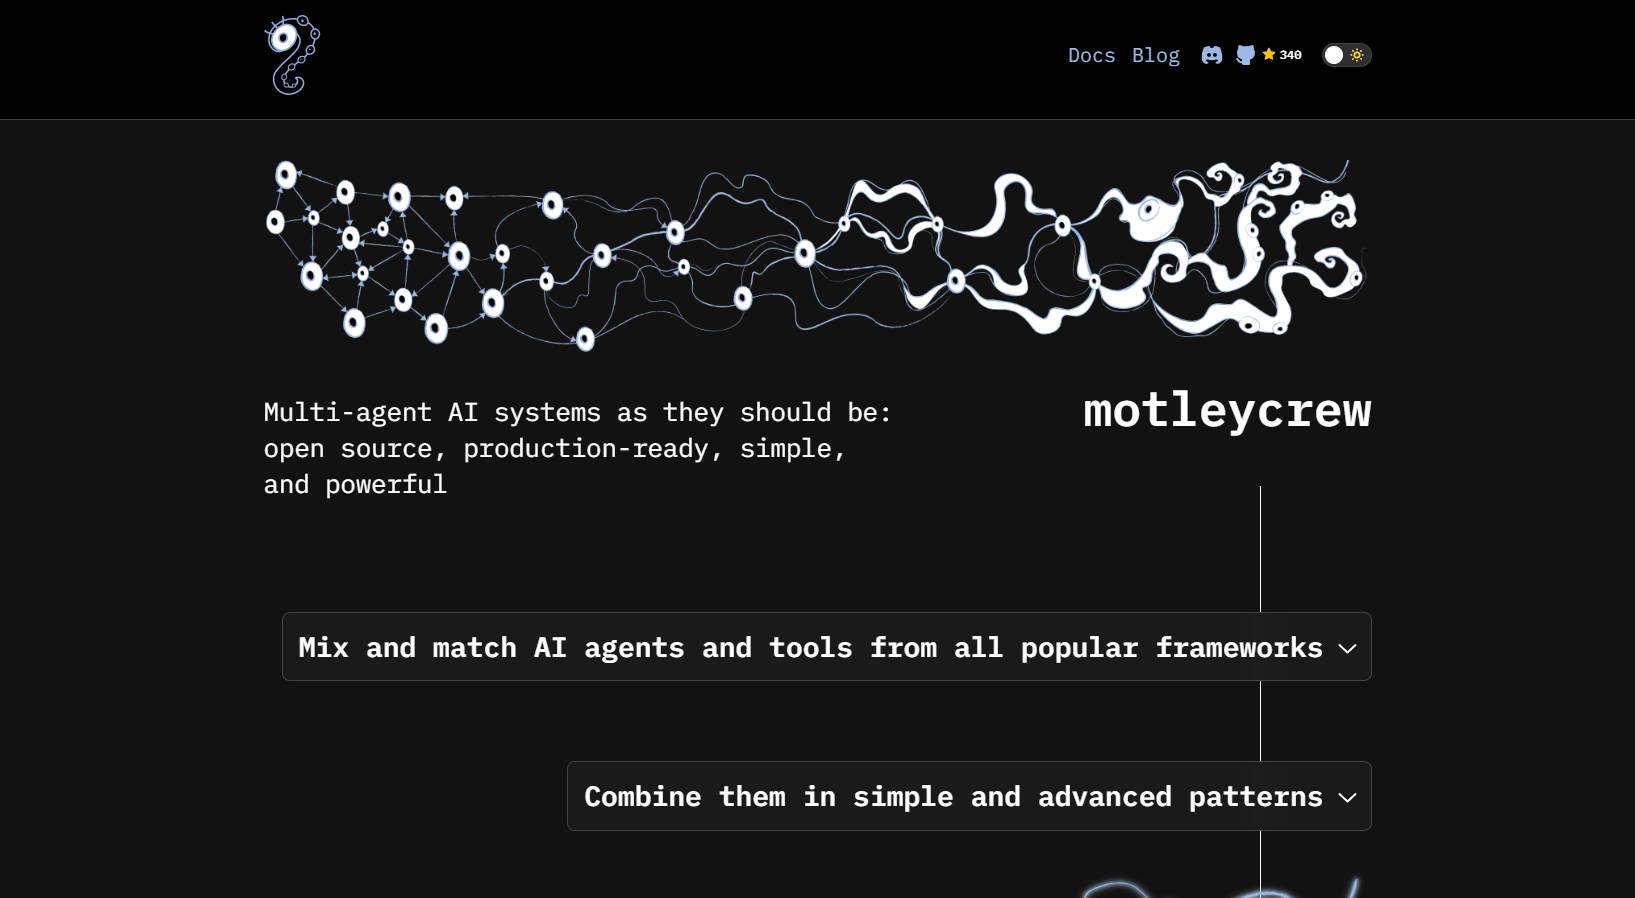This screenshot has width=1635, height=898.
Task: Click the motleycrew octopus logo
Action: pyautogui.click(x=292, y=55)
